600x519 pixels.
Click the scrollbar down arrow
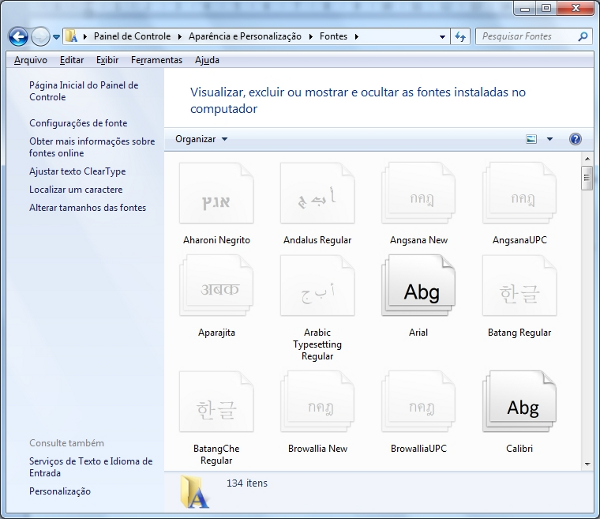tap(587, 464)
